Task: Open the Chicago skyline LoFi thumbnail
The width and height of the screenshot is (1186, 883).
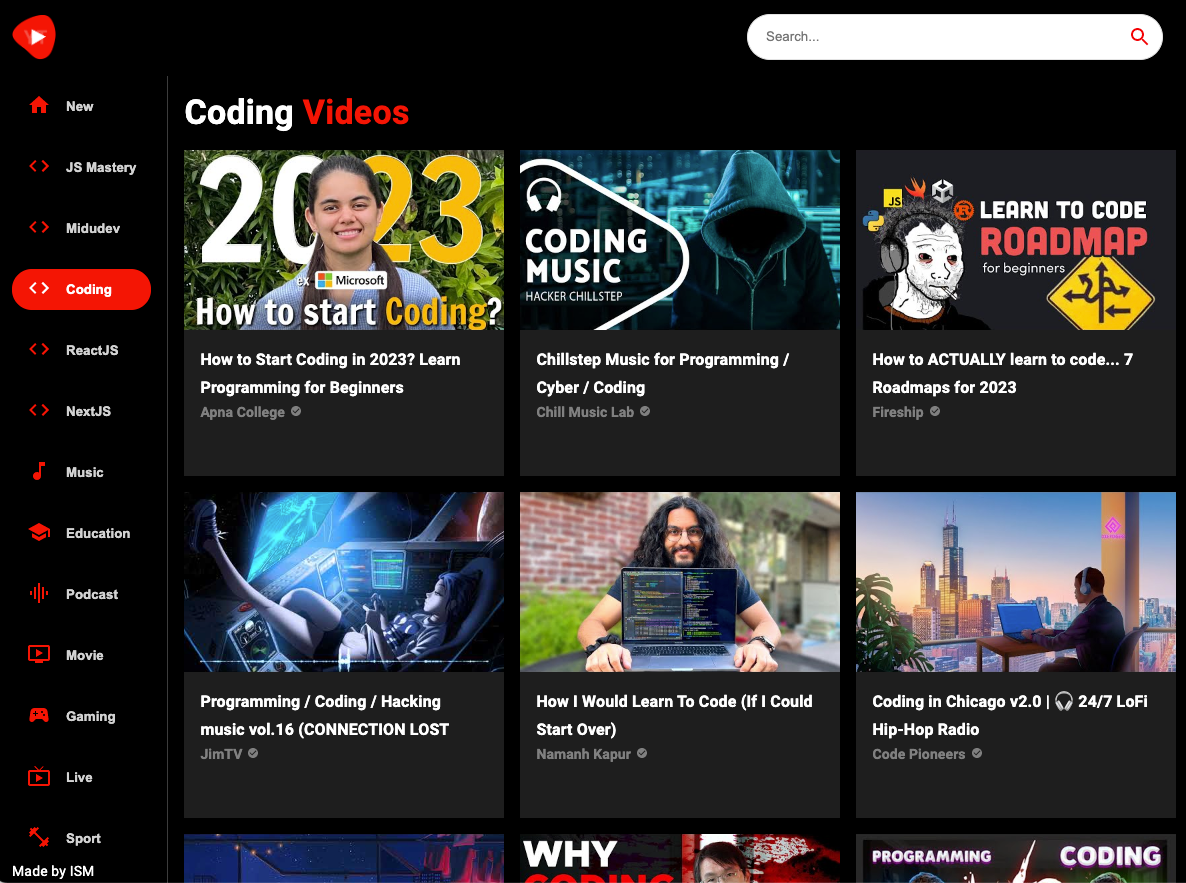Action: [1015, 582]
